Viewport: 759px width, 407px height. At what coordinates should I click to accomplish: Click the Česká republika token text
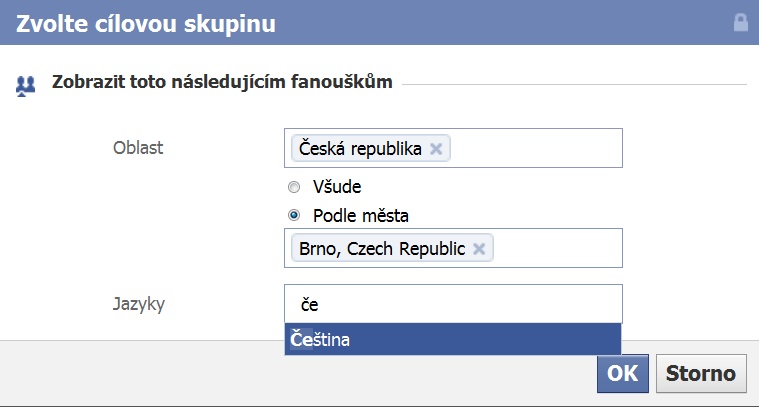click(x=360, y=149)
